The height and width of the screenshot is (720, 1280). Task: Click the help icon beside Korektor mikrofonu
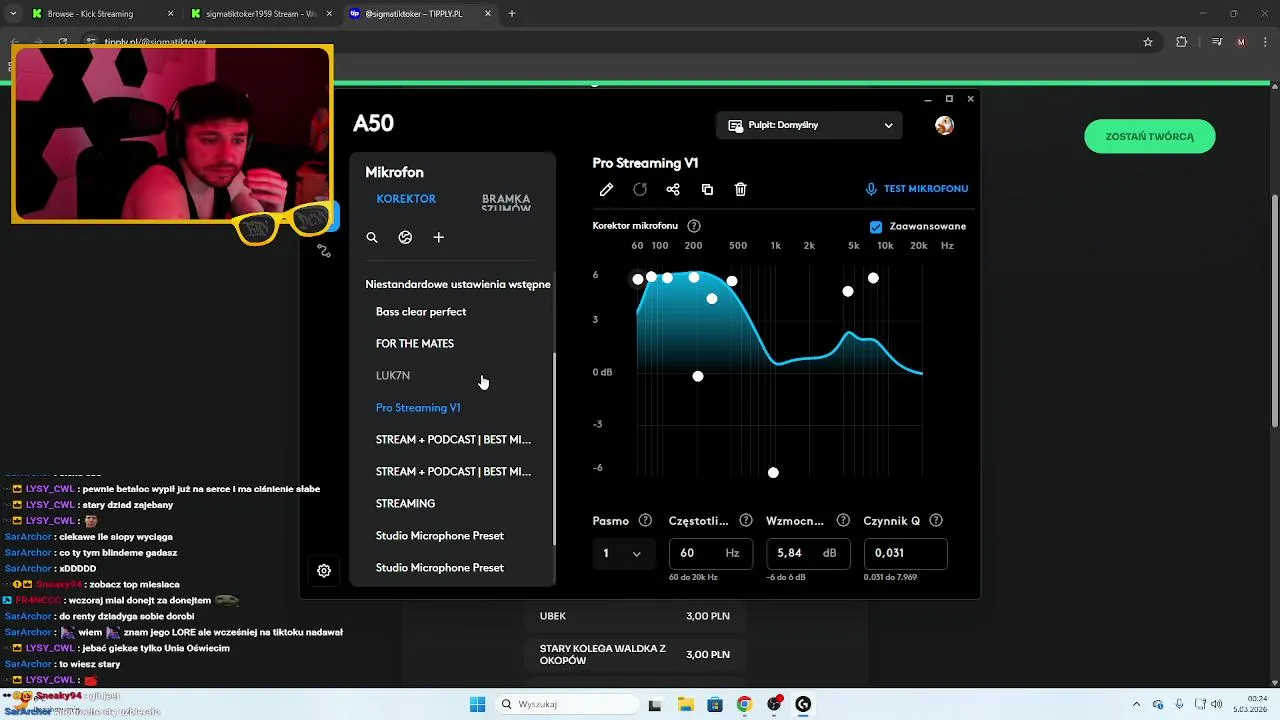694,226
